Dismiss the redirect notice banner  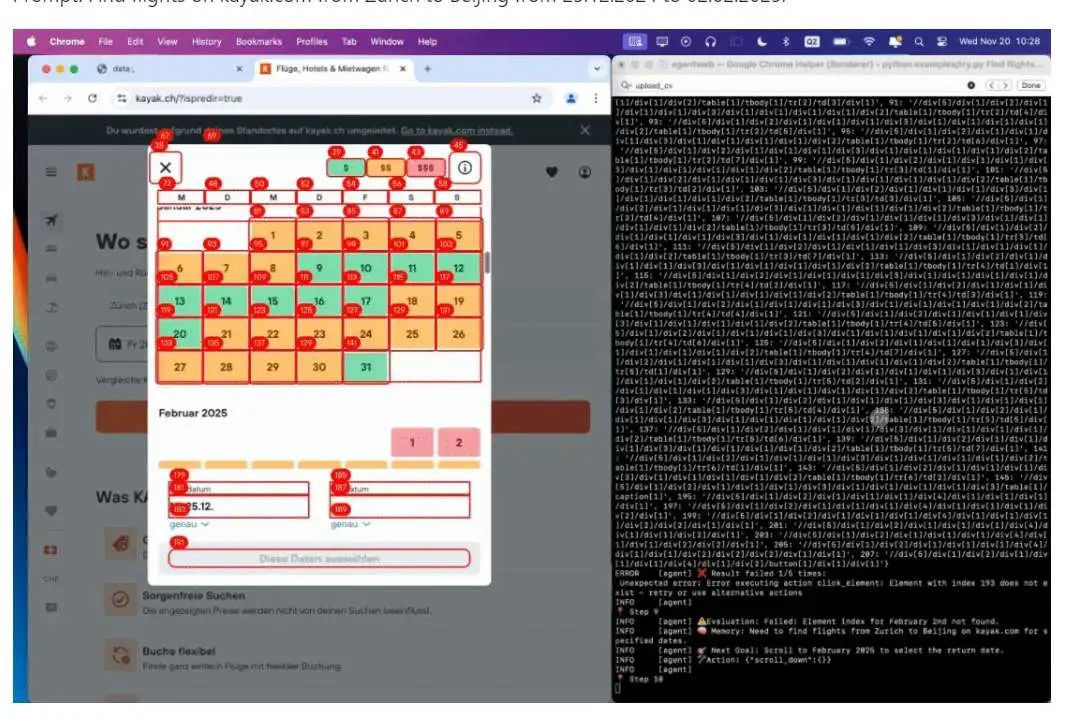pyautogui.click(x=584, y=130)
